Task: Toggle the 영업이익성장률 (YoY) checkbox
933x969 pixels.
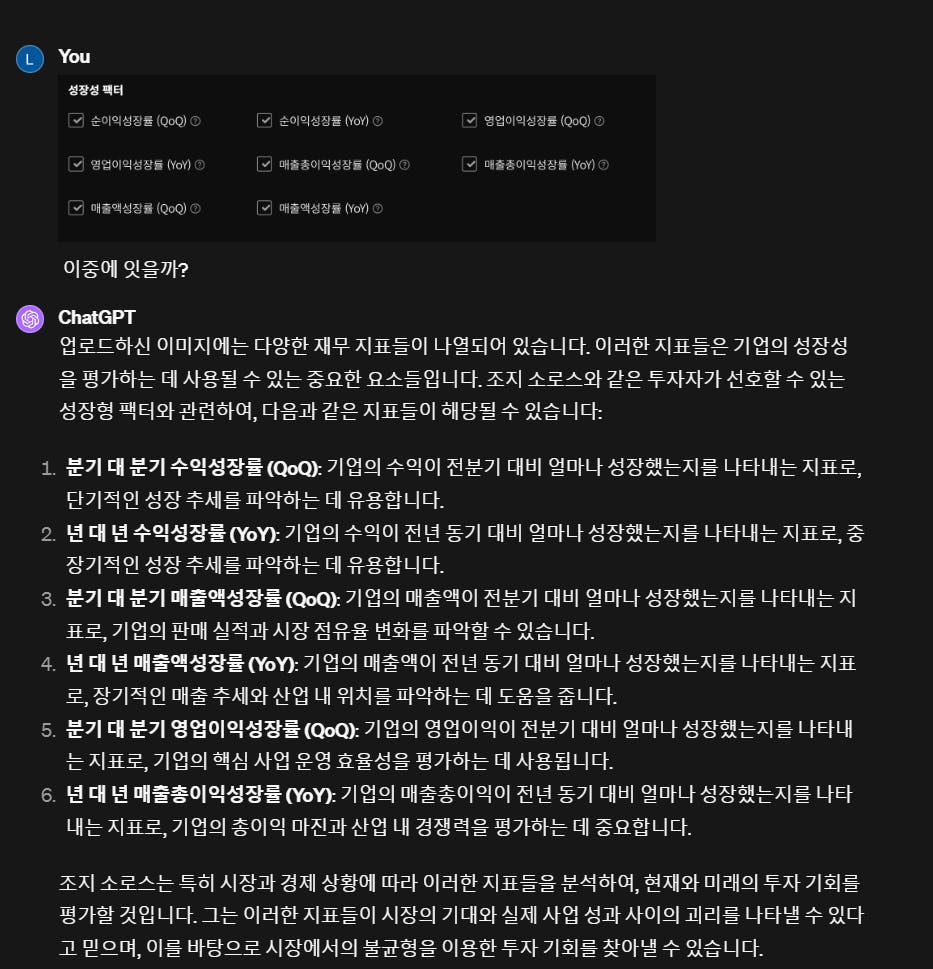Action: point(76,164)
